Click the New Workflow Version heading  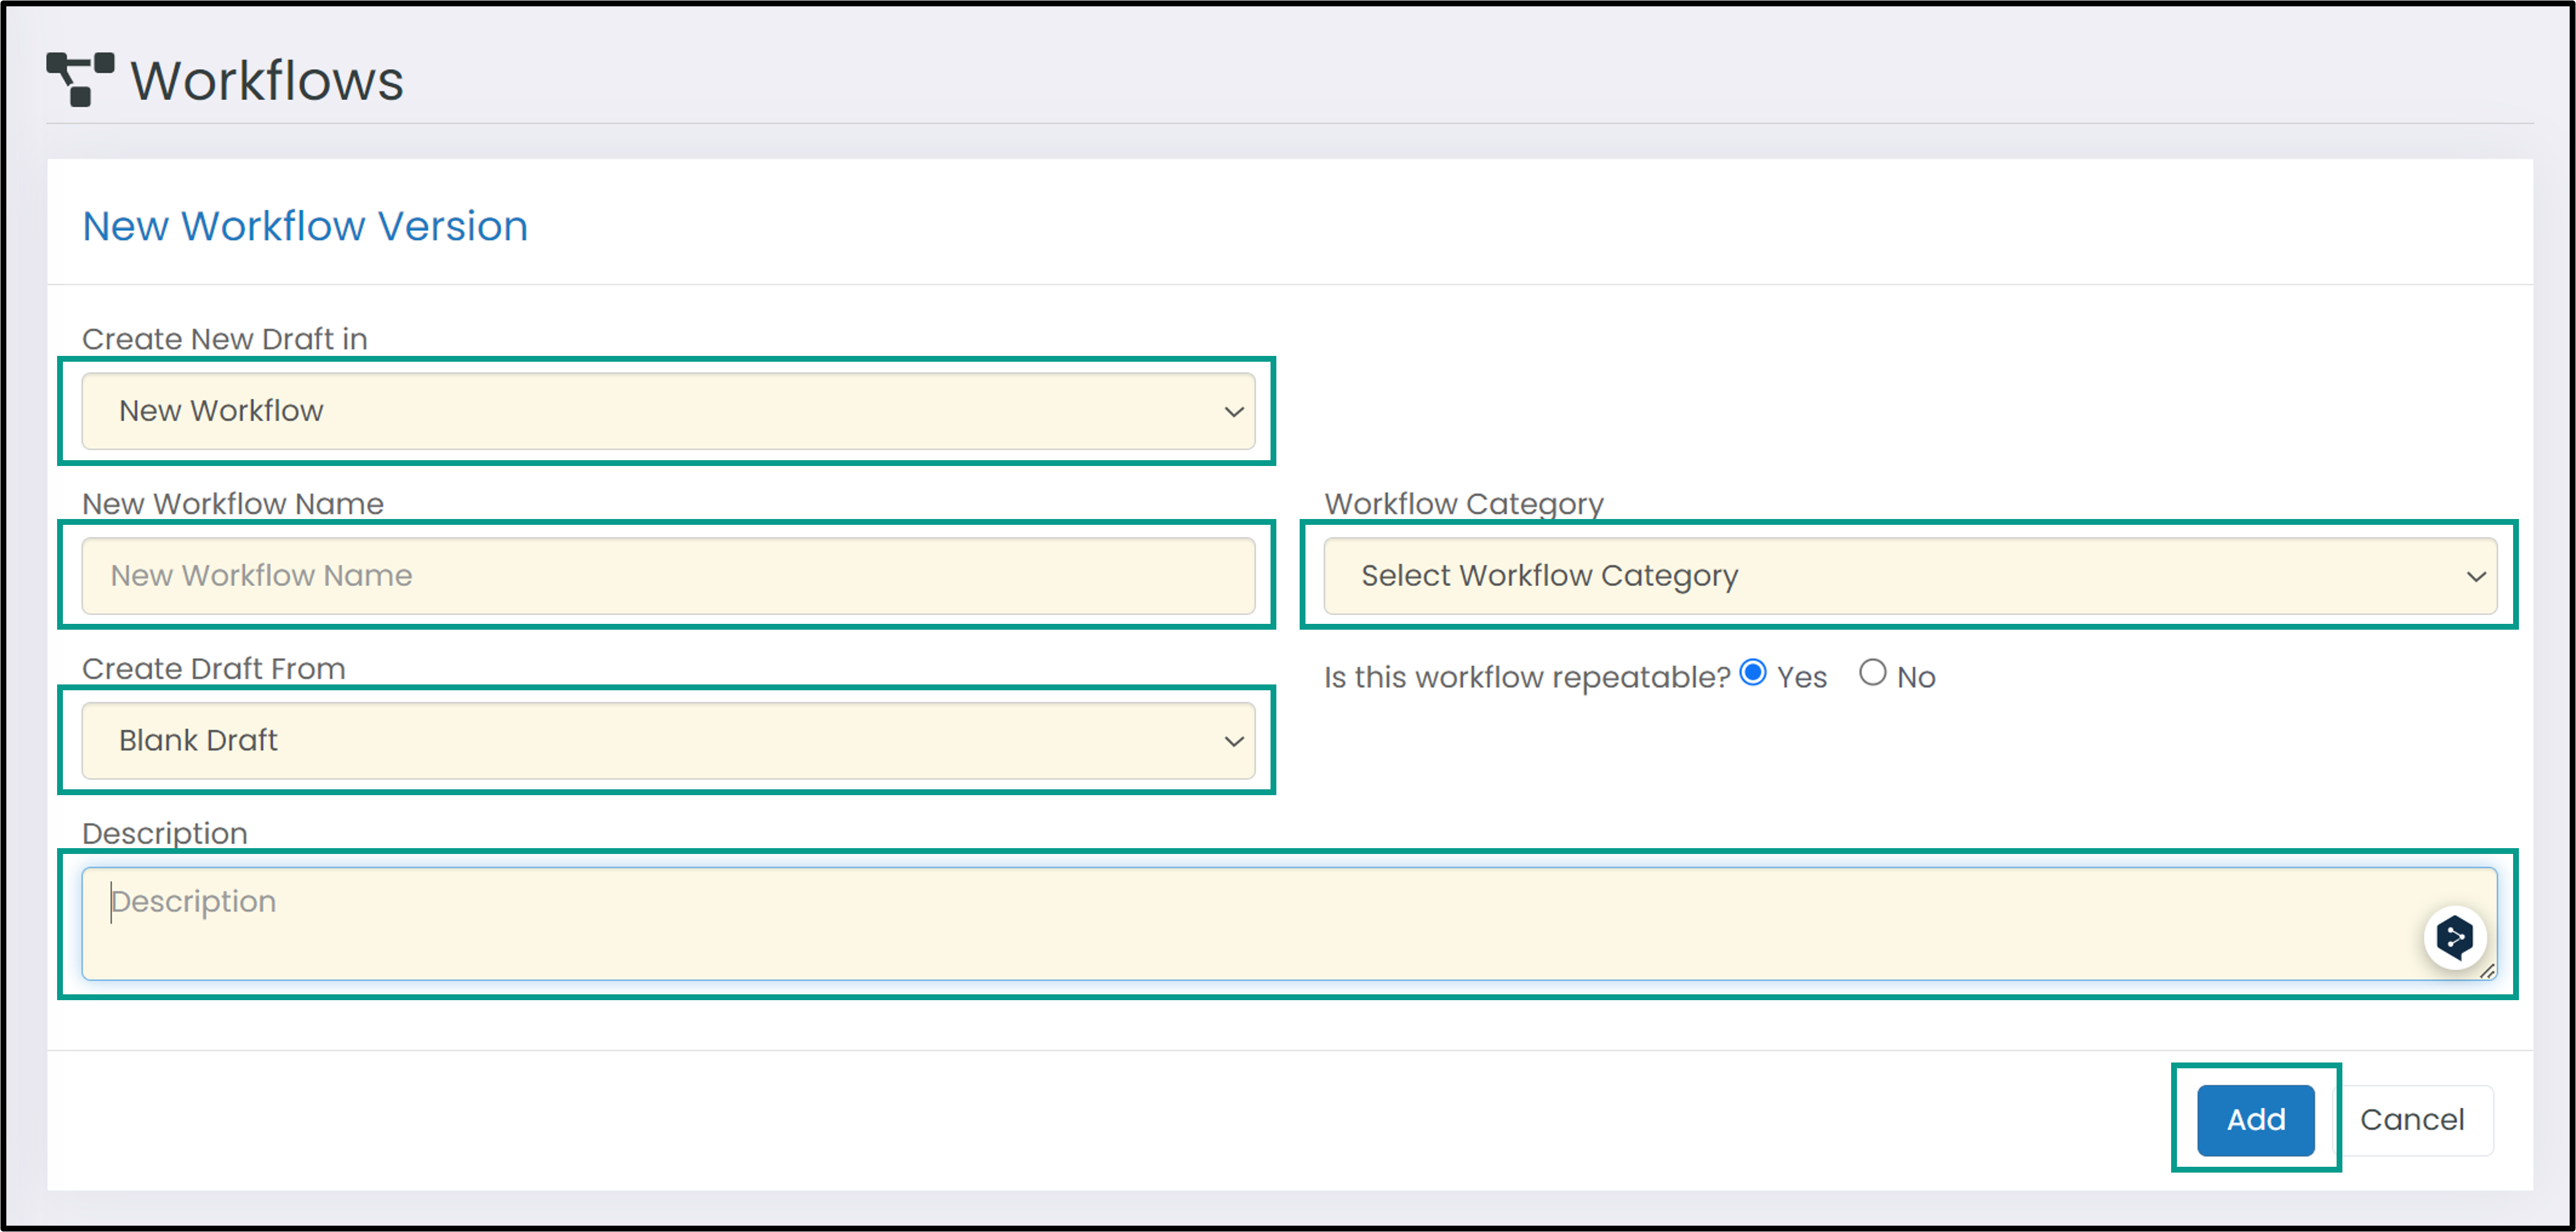(x=305, y=226)
